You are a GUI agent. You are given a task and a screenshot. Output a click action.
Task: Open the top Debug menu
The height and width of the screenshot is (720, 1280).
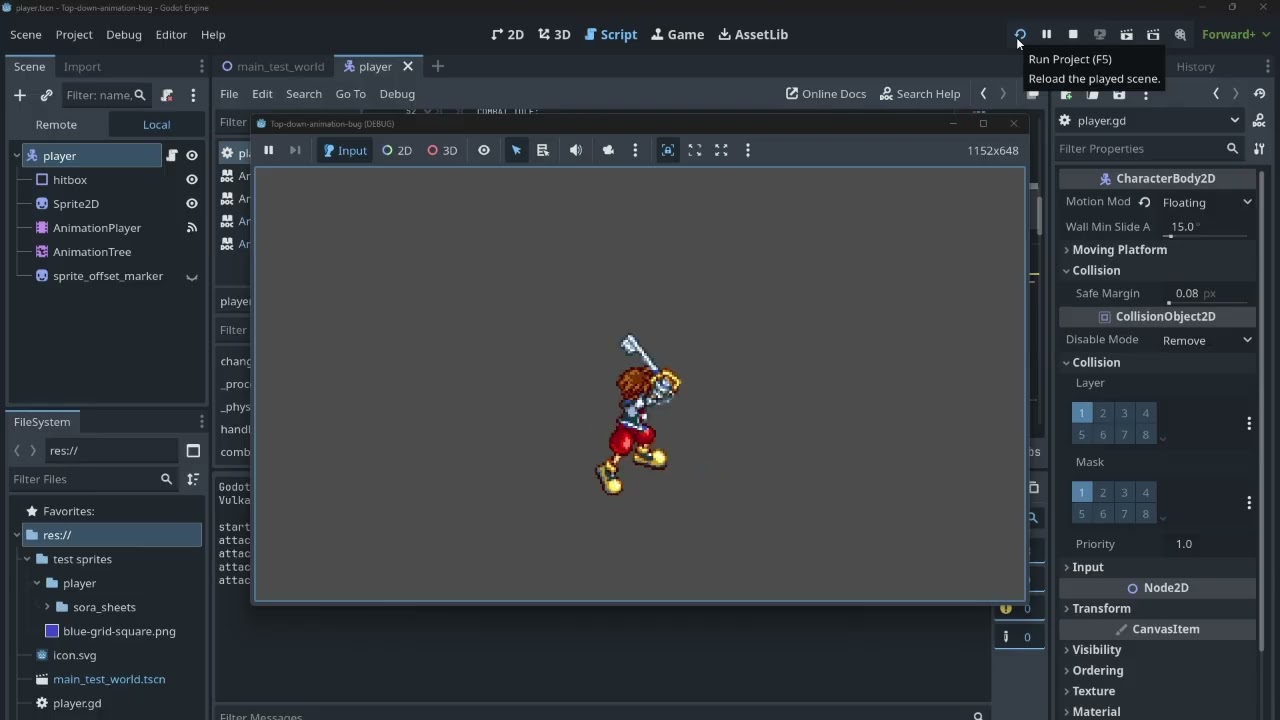[x=124, y=34]
